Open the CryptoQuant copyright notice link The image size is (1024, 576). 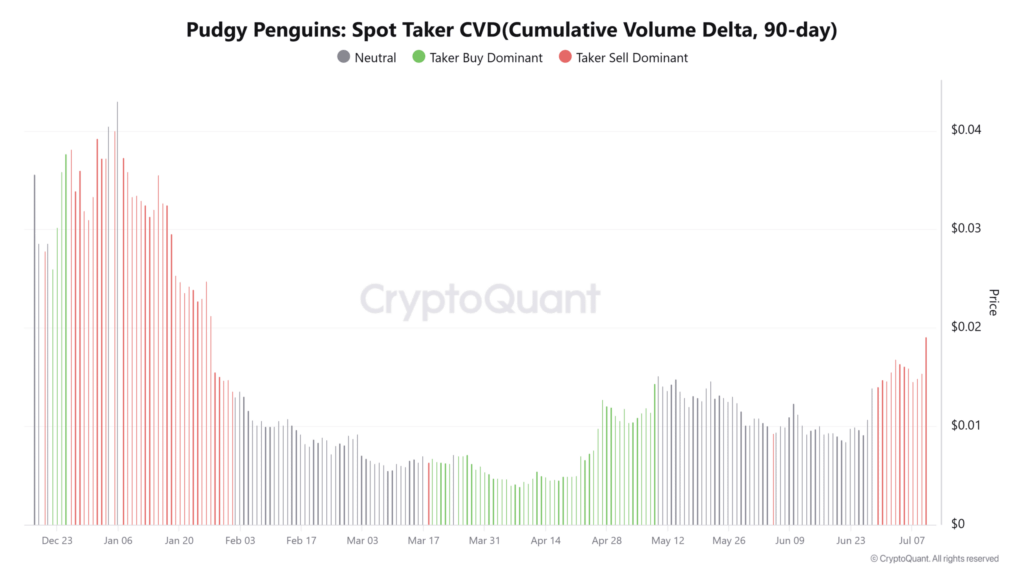(x=934, y=559)
